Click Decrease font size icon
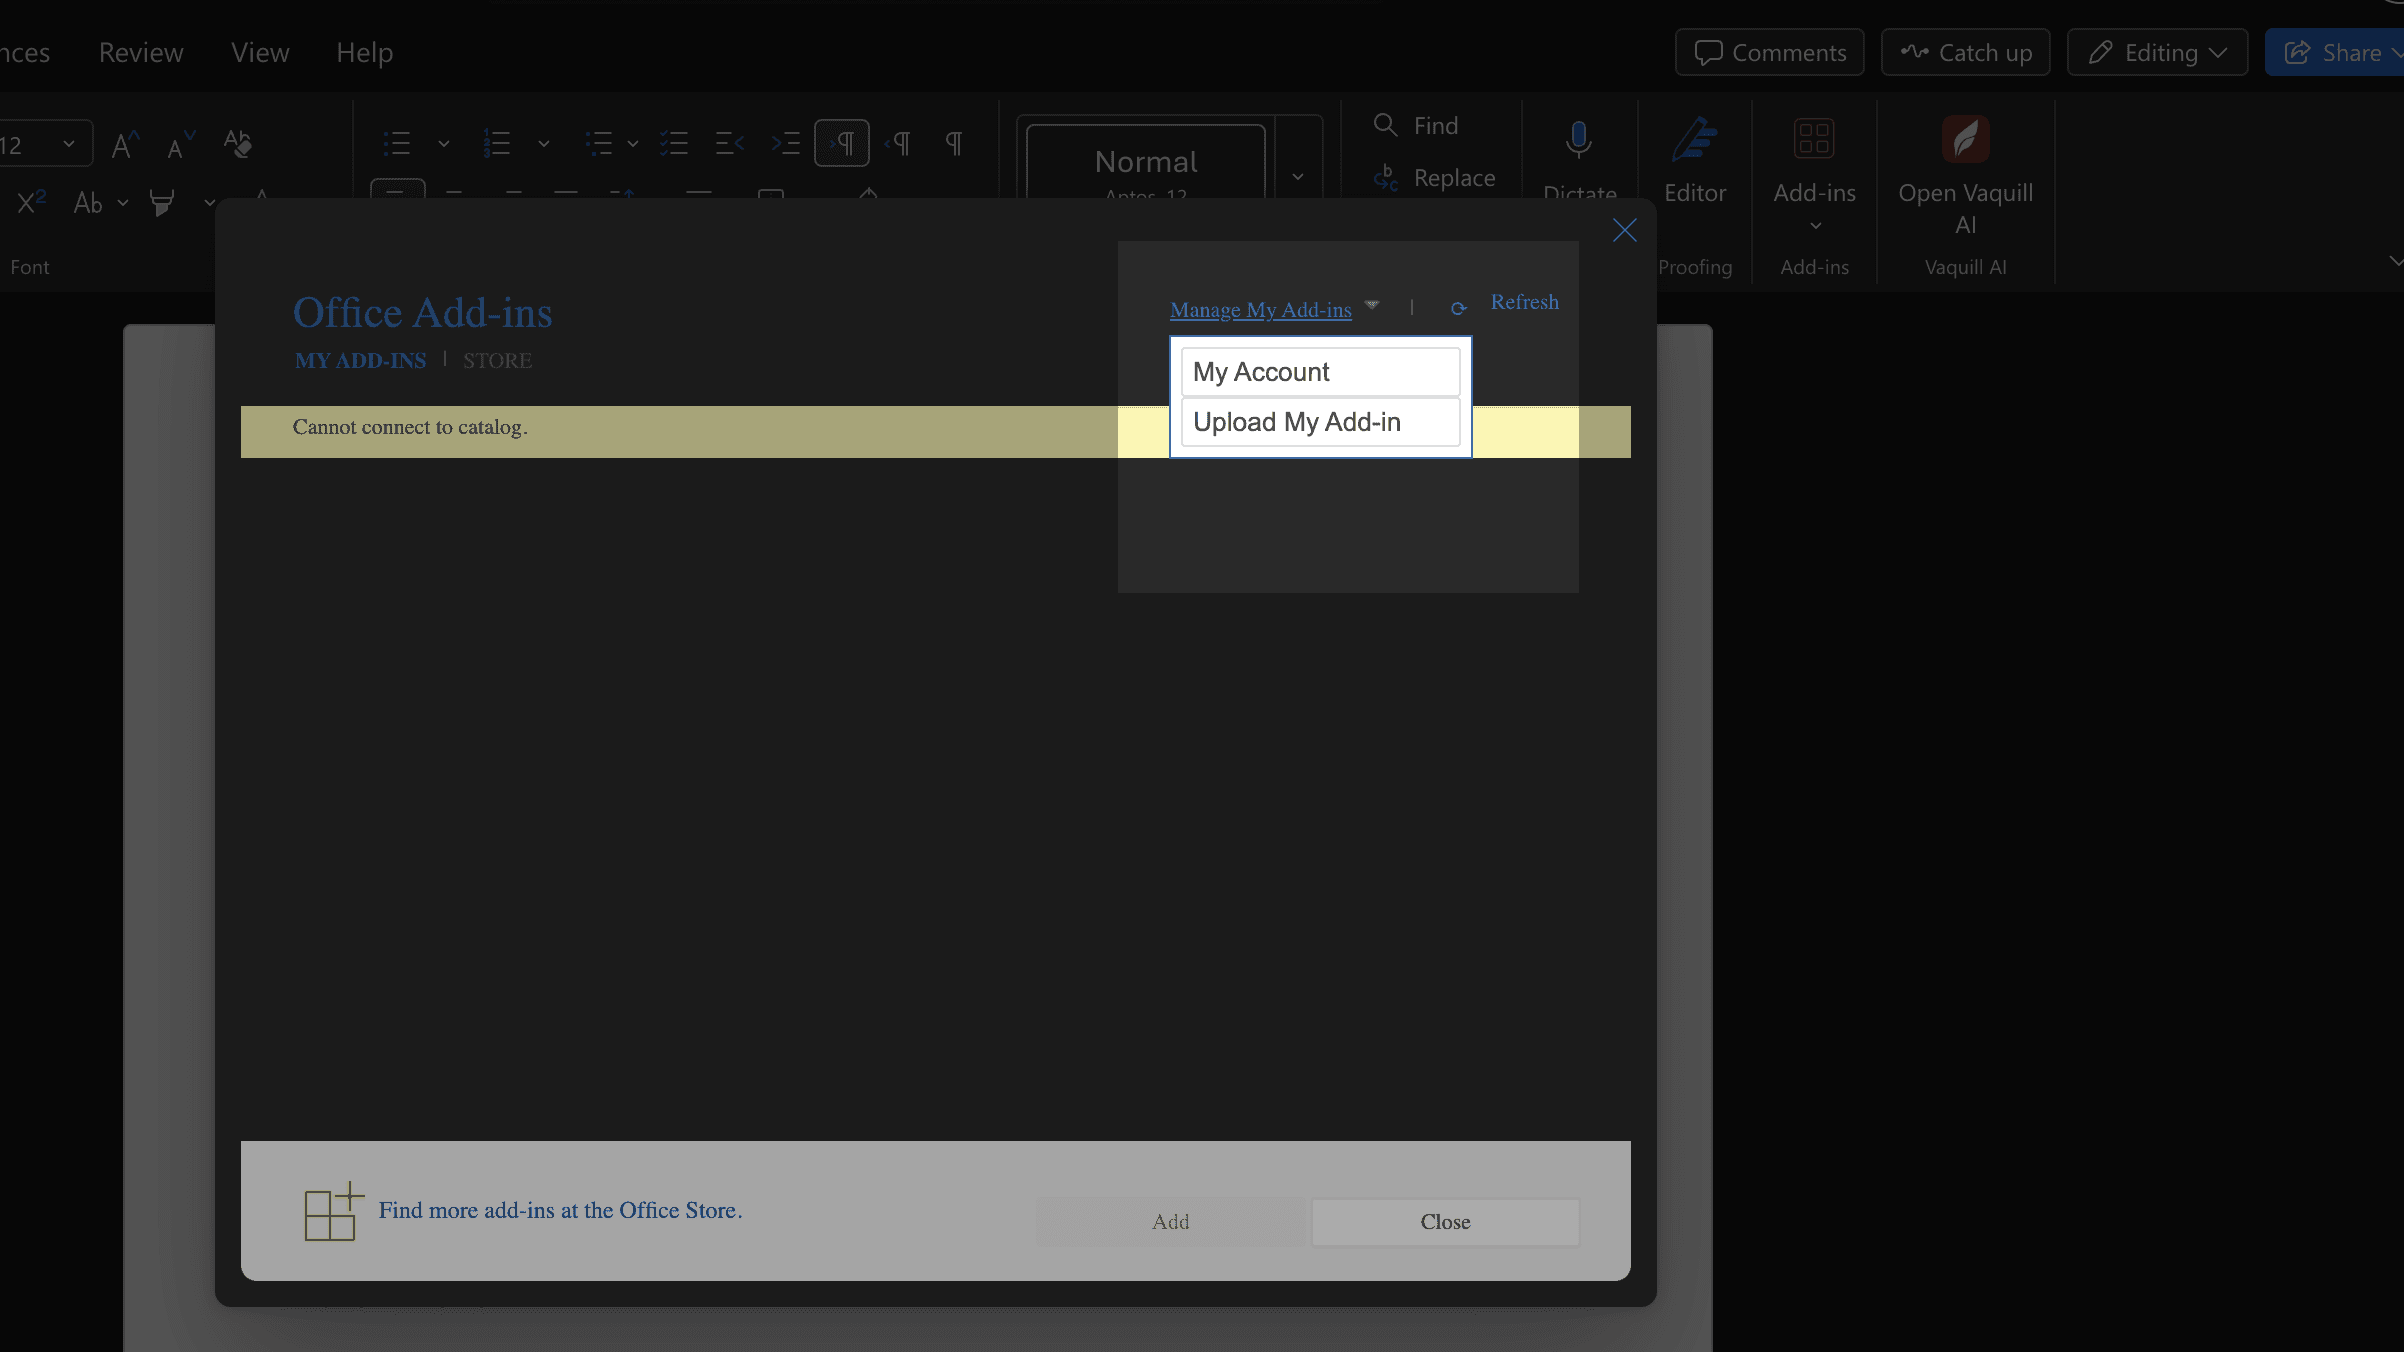The height and width of the screenshot is (1352, 2404). coord(180,145)
